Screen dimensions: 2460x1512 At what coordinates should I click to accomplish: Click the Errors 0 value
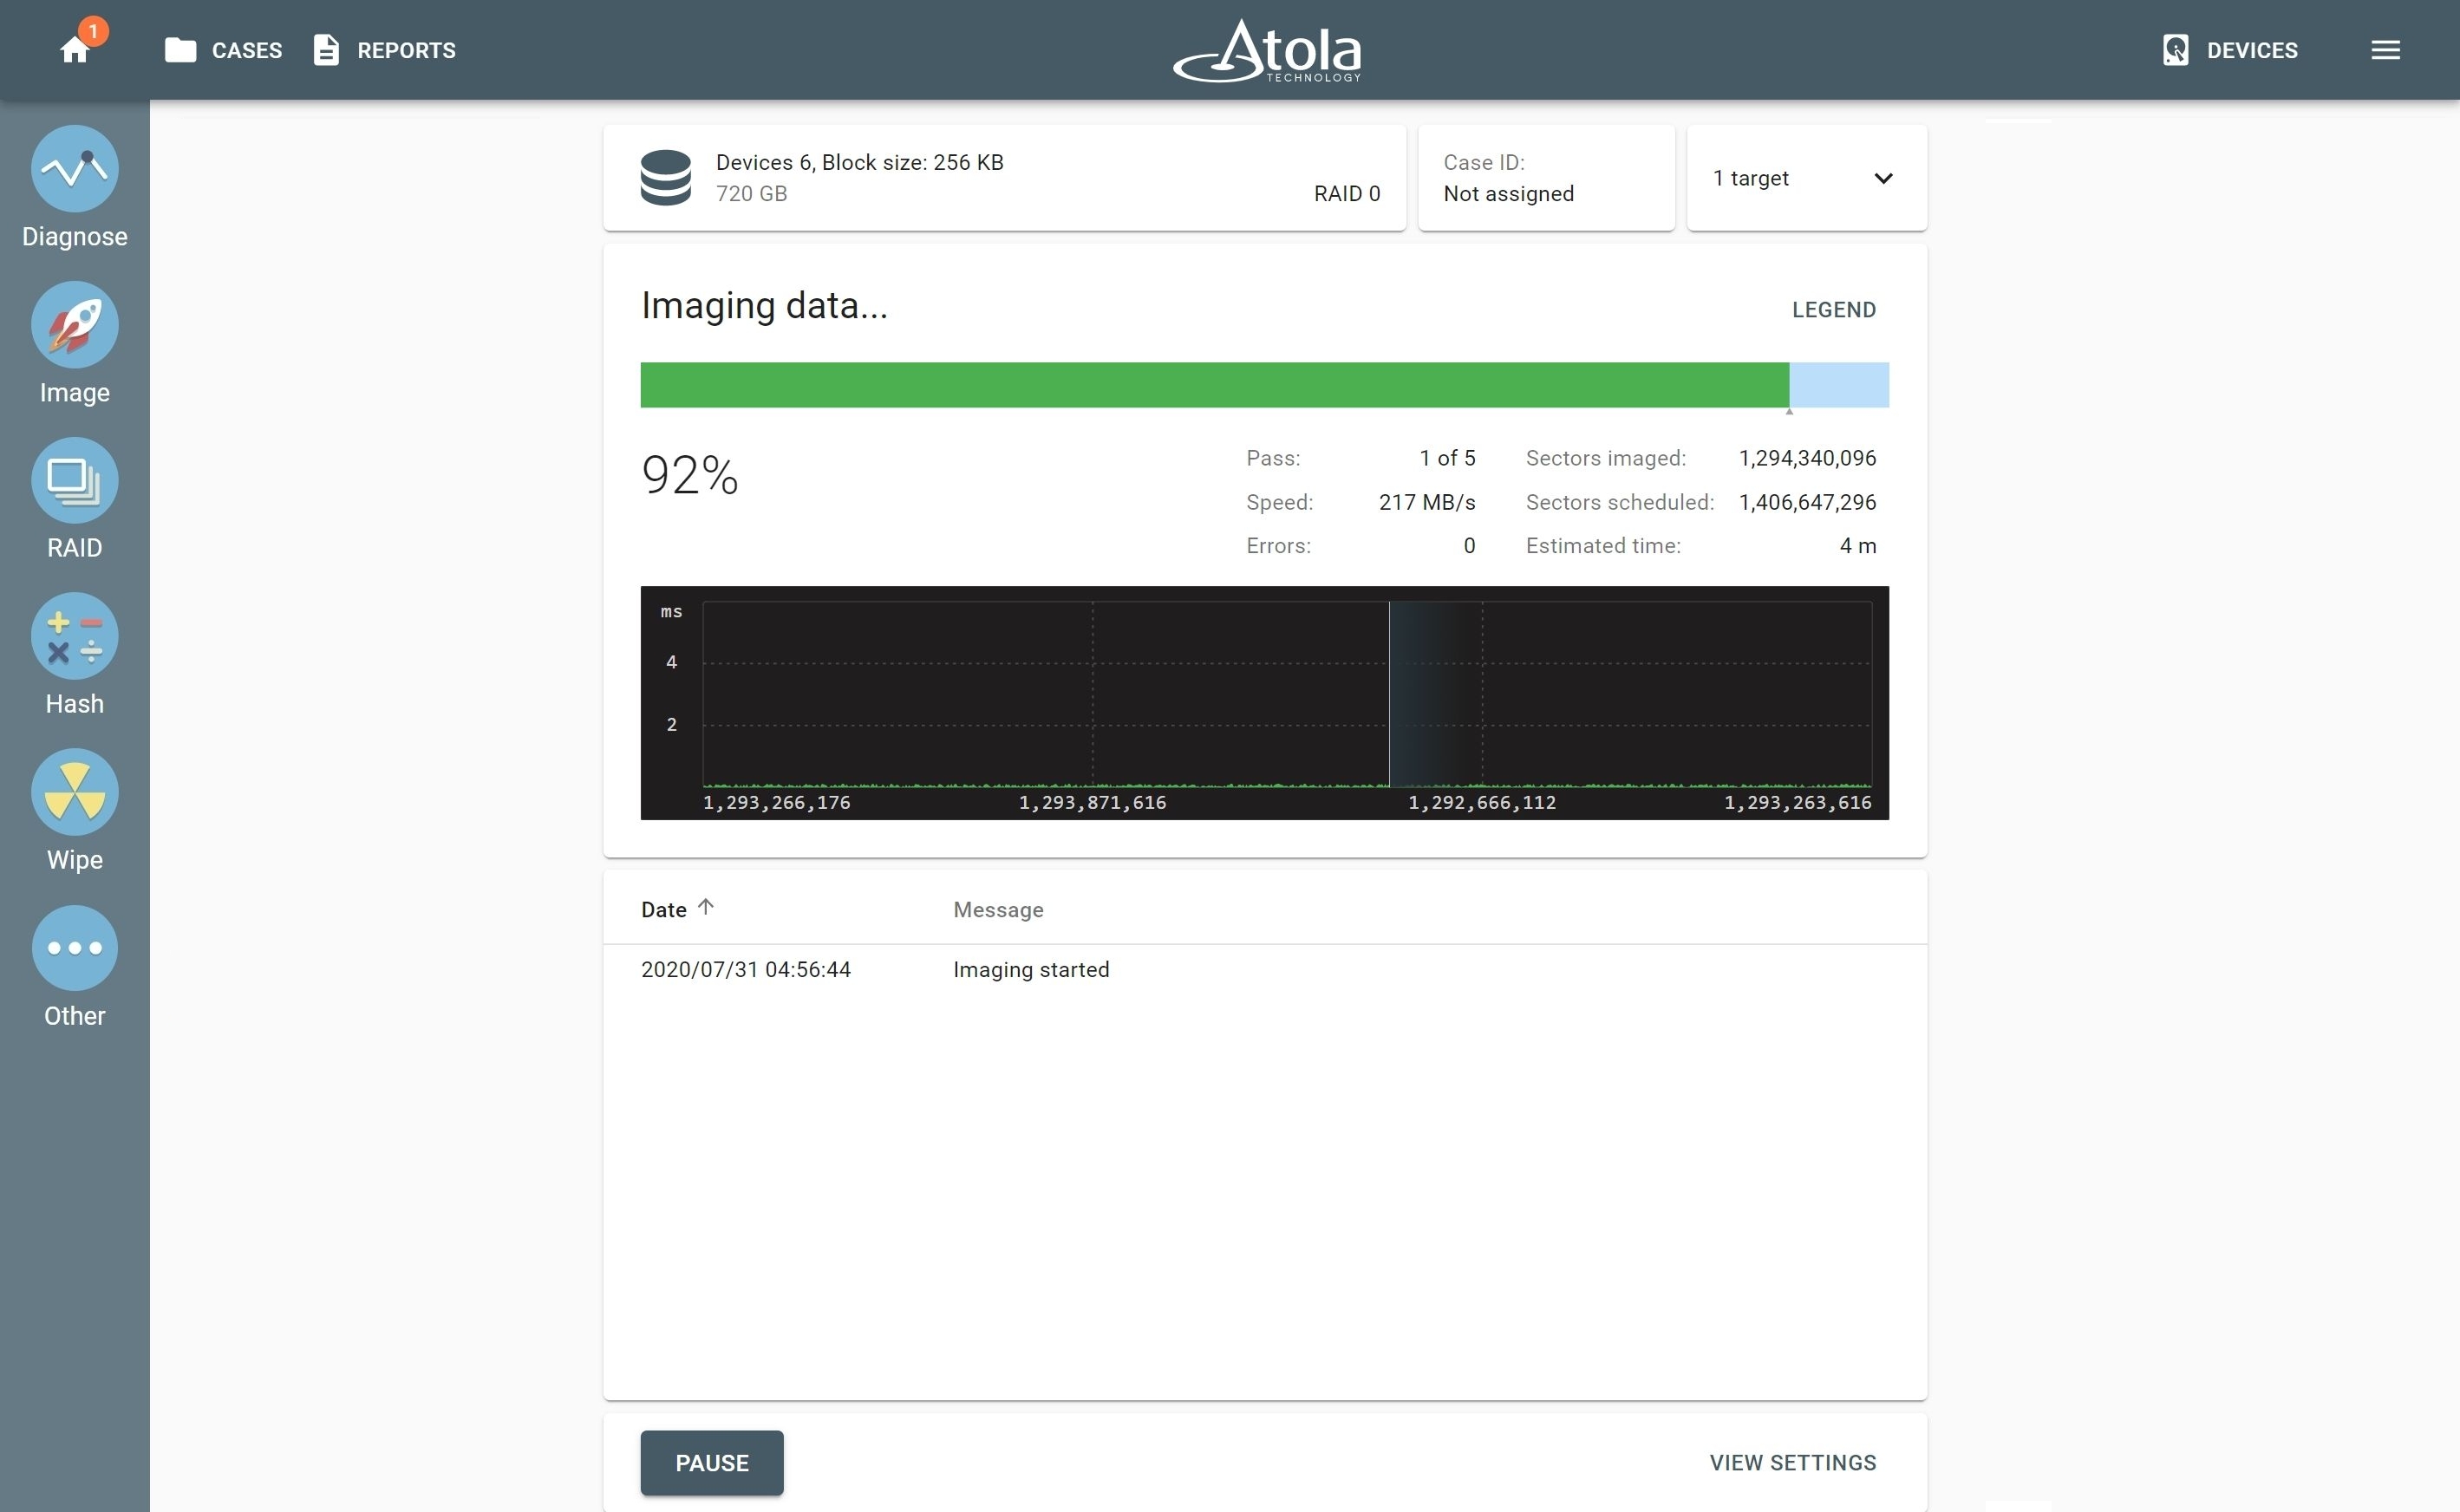coord(1469,546)
